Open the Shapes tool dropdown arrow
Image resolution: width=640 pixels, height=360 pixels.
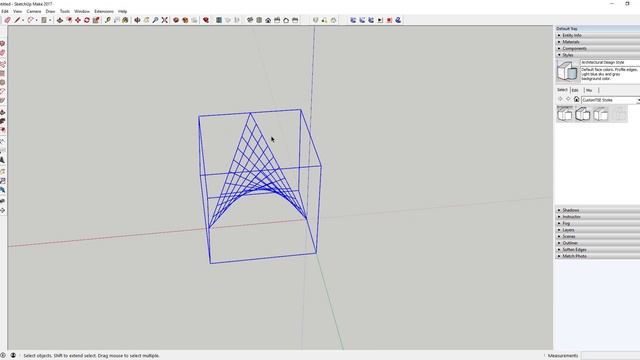(x=50, y=20)
